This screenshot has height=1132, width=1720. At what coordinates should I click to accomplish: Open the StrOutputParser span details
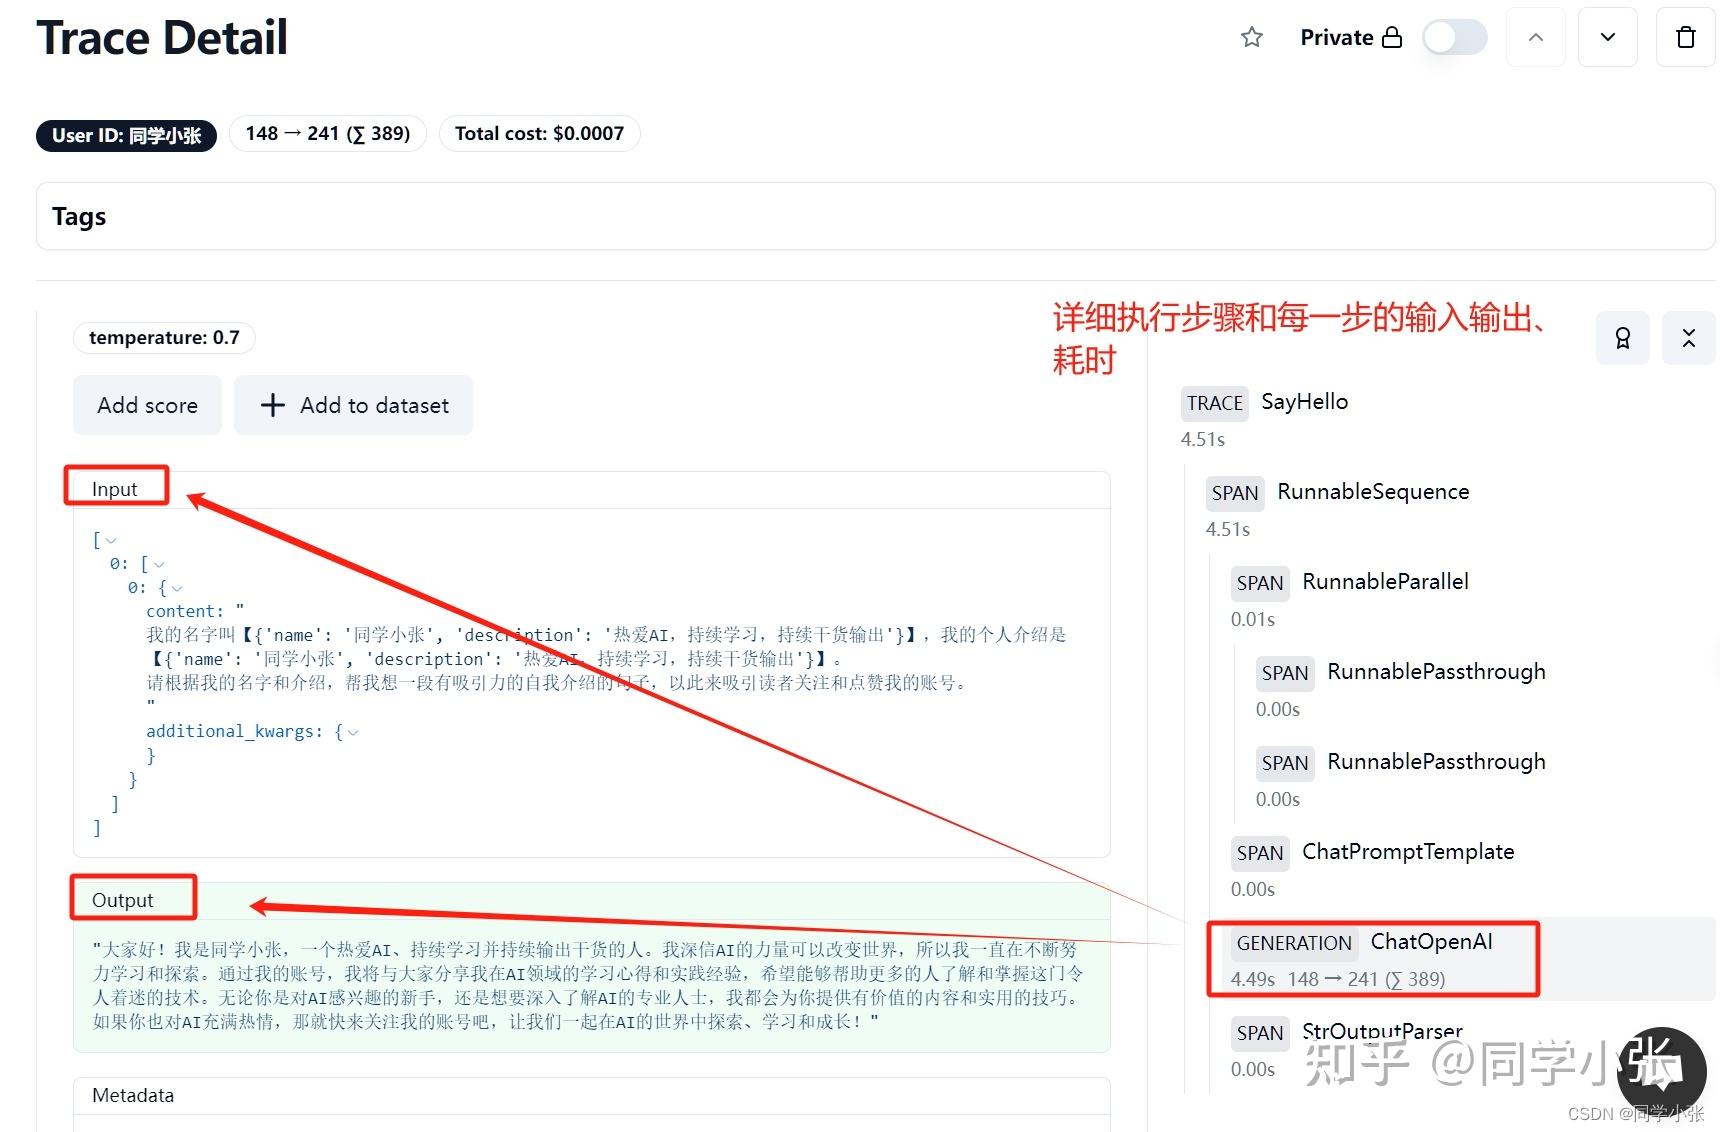tap(1382, 1031)
